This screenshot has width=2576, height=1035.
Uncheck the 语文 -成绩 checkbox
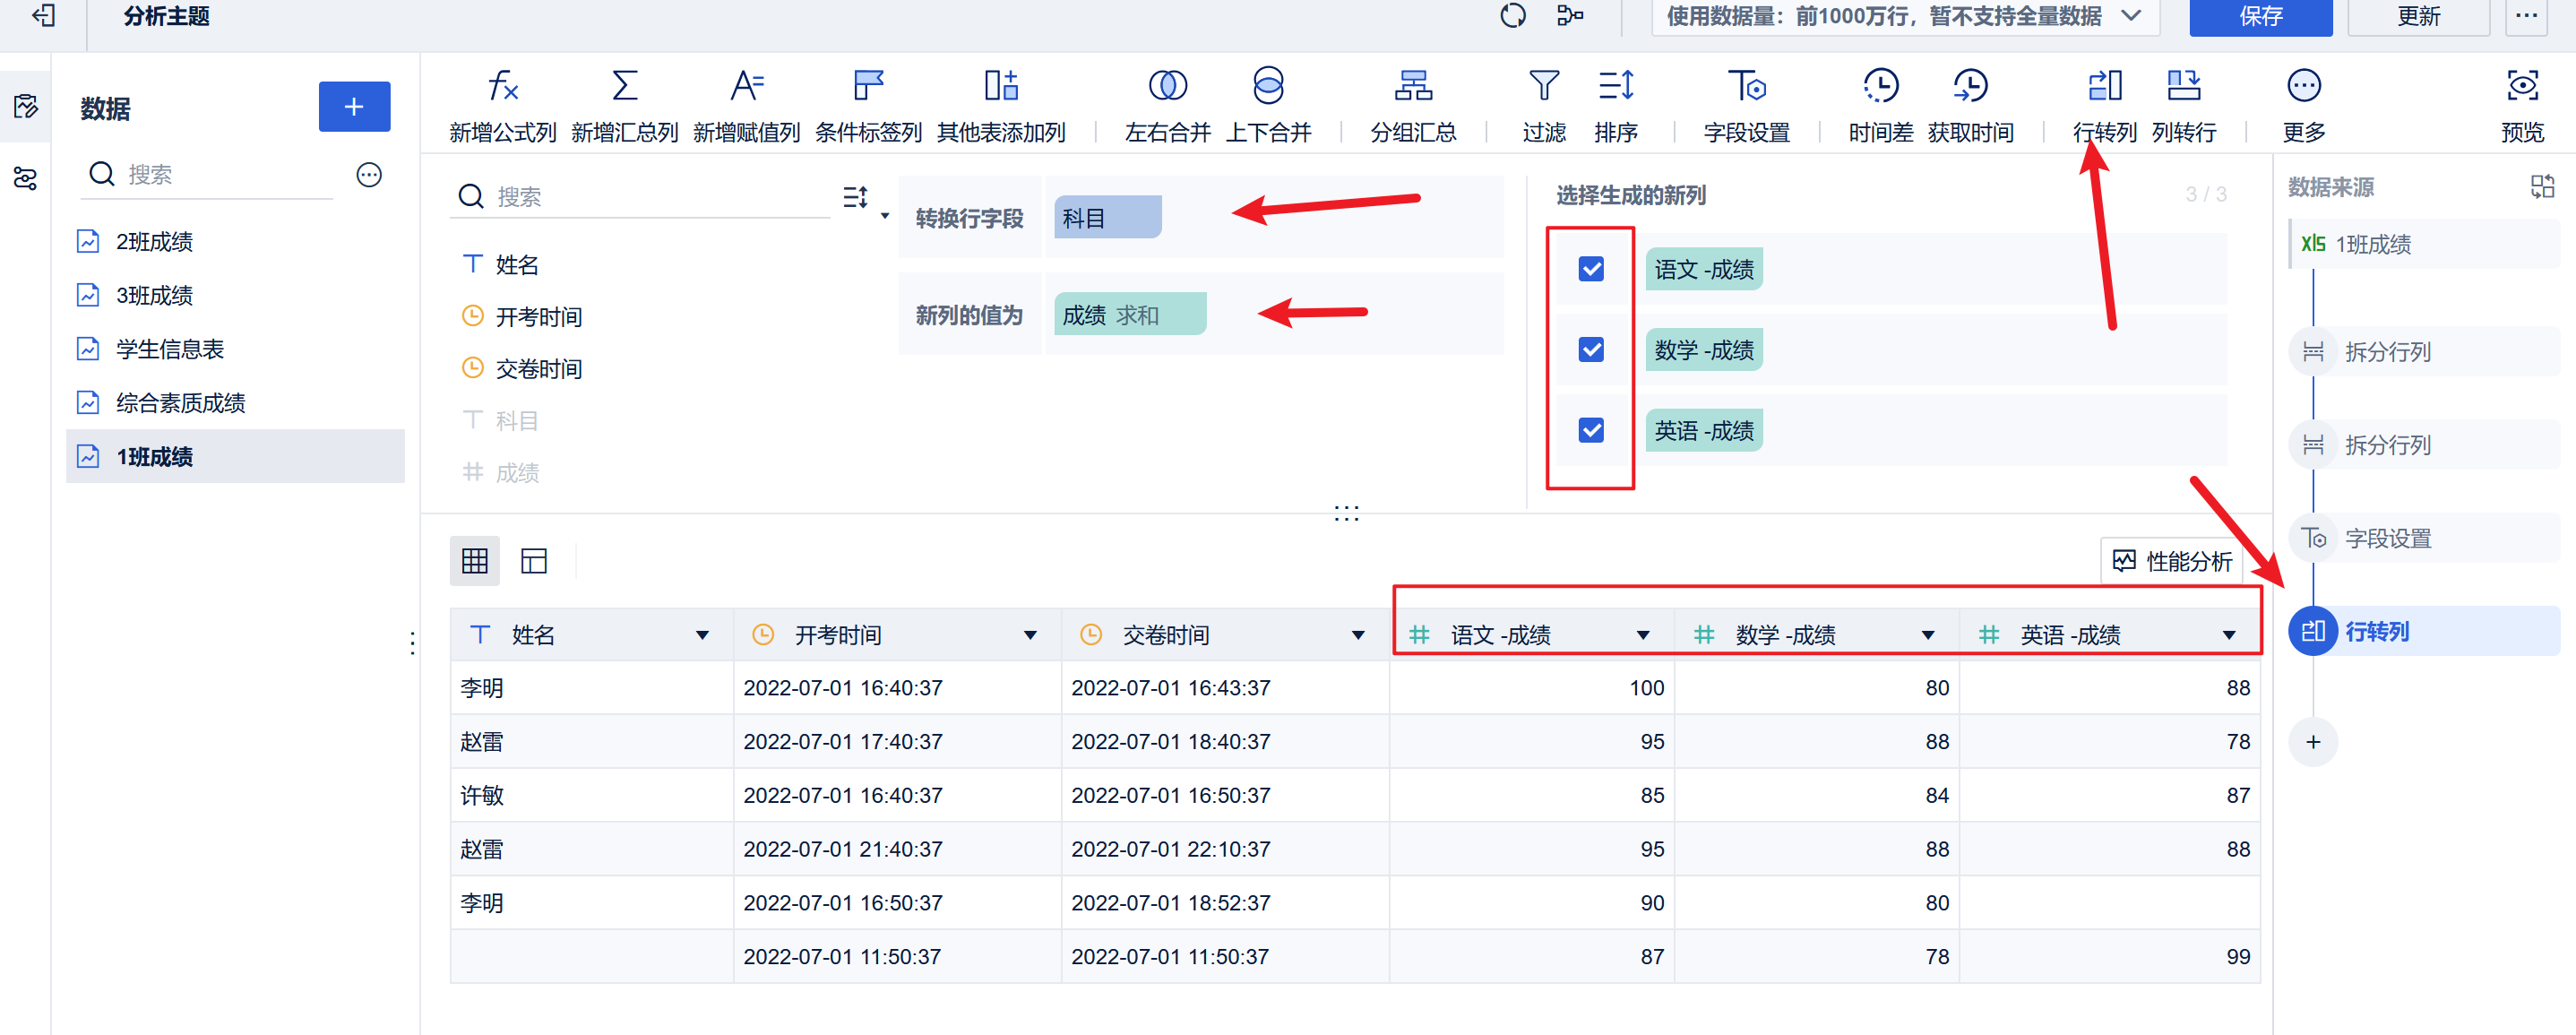[x=1590, y=269]
